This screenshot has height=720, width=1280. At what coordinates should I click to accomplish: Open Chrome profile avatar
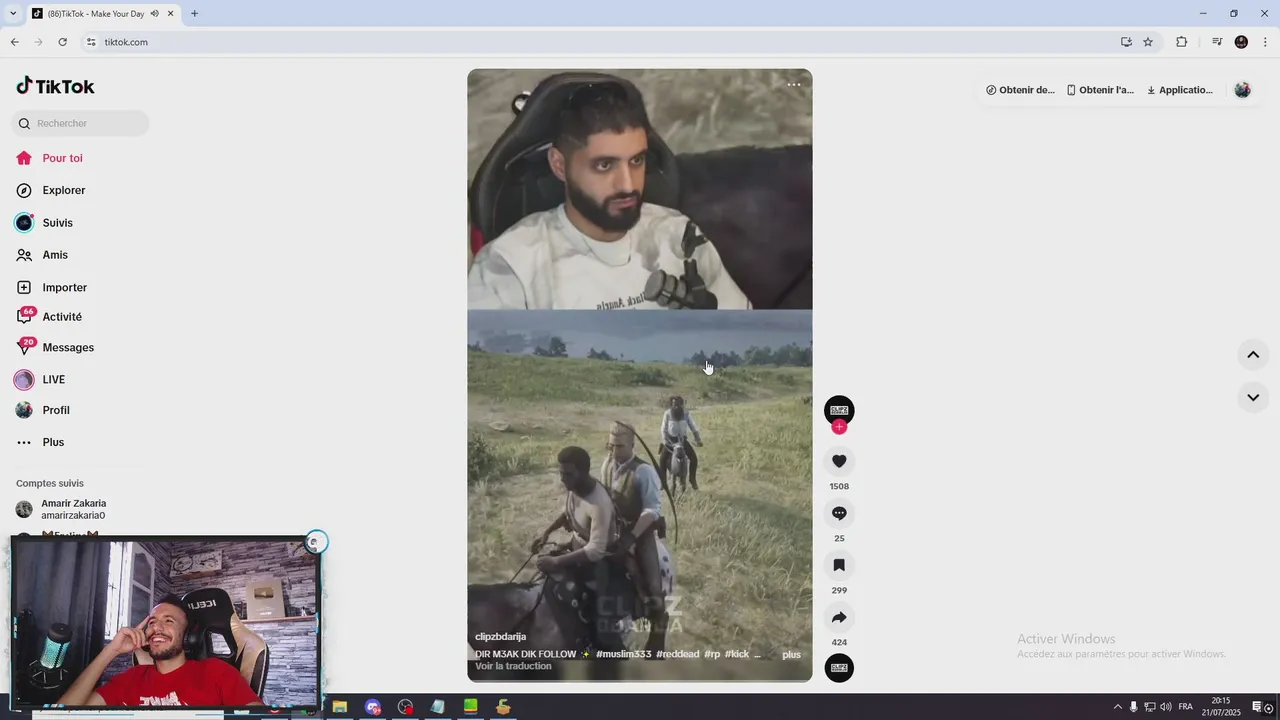point(1241,42)
